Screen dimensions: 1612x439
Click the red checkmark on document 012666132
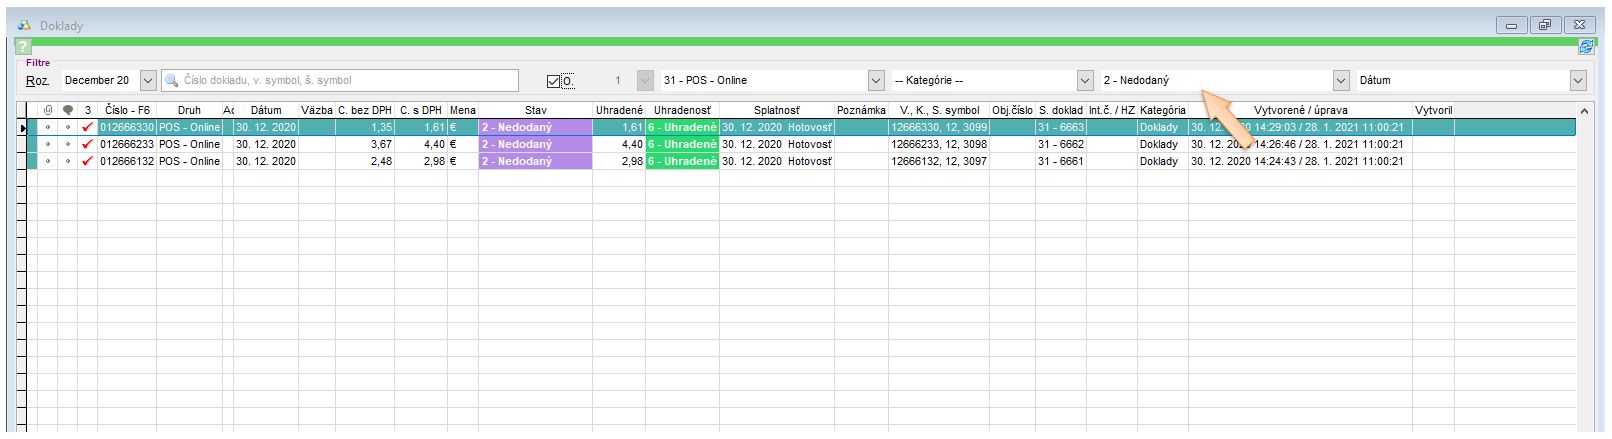pos(88,161)
